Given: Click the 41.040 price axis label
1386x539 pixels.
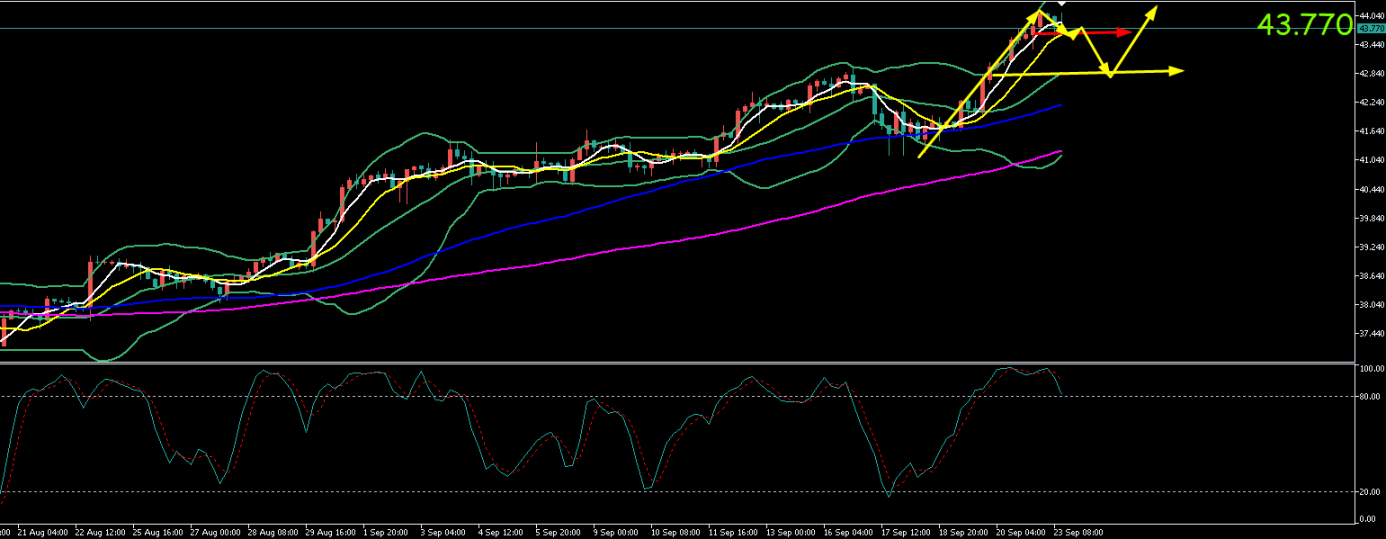Looking at the screenshot, I should pyautogui.click(x=1371, y=160).
